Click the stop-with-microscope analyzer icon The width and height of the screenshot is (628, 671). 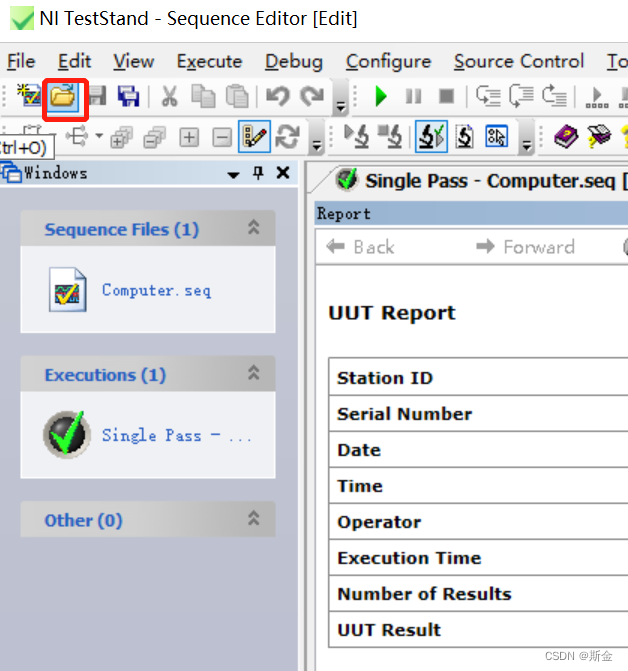[390, 137]
